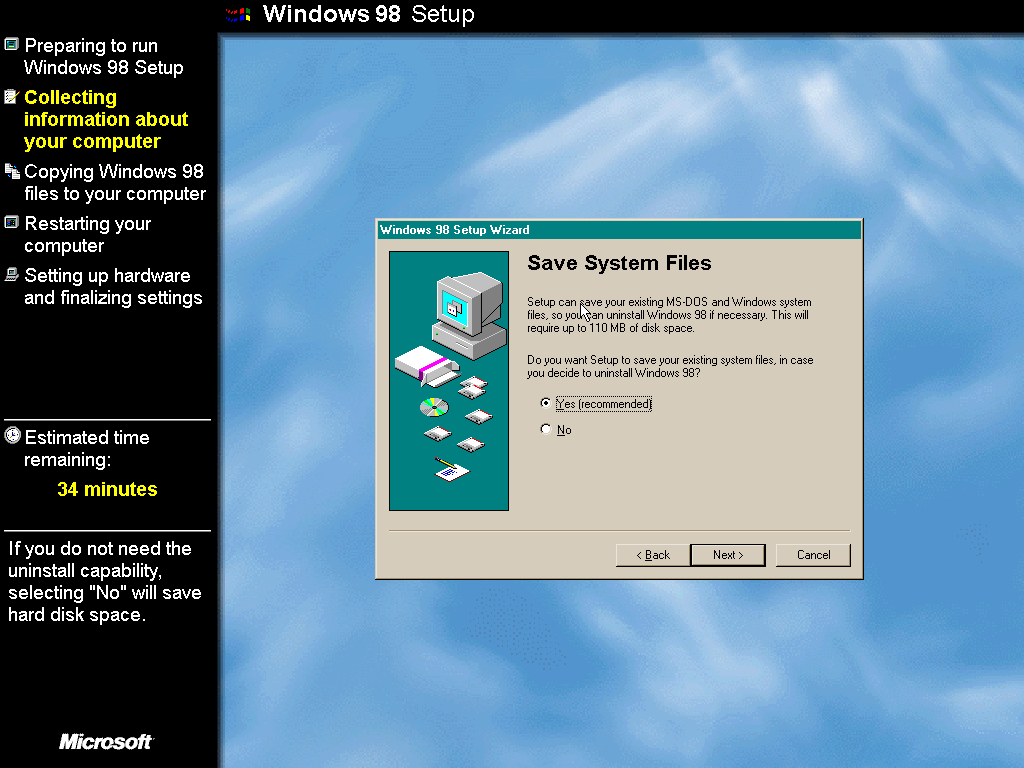
Task: Click the 'Do you want Setup to save' question
Action: pos(670,366)
